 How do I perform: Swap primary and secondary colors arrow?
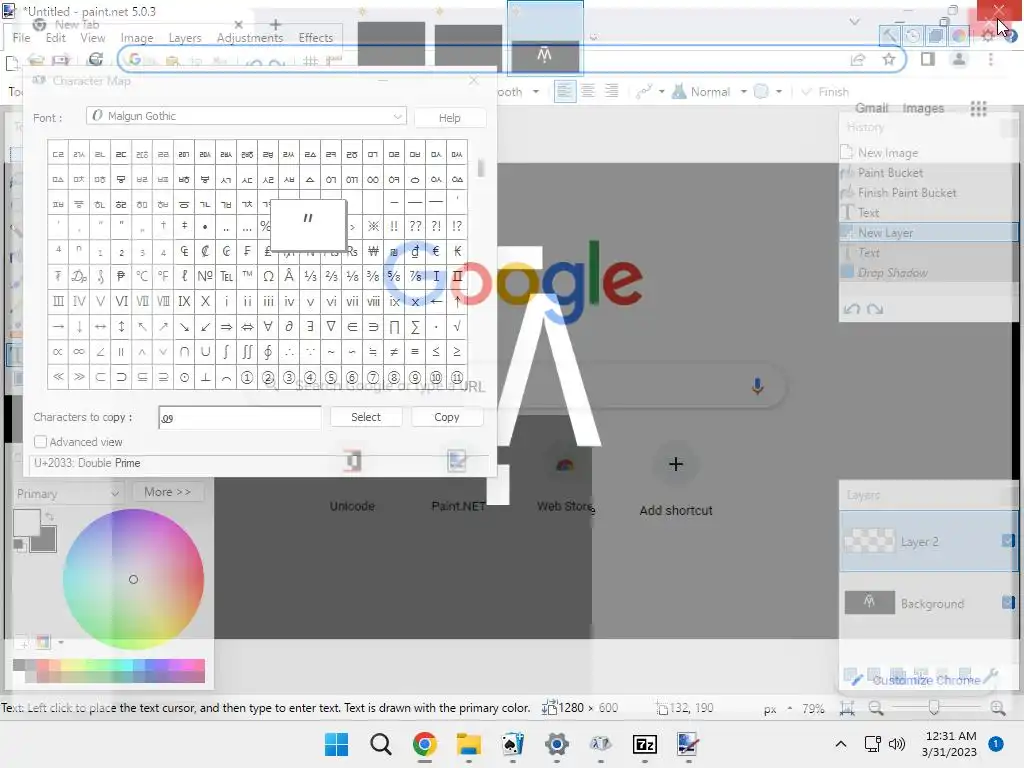(x=49, y=516)
